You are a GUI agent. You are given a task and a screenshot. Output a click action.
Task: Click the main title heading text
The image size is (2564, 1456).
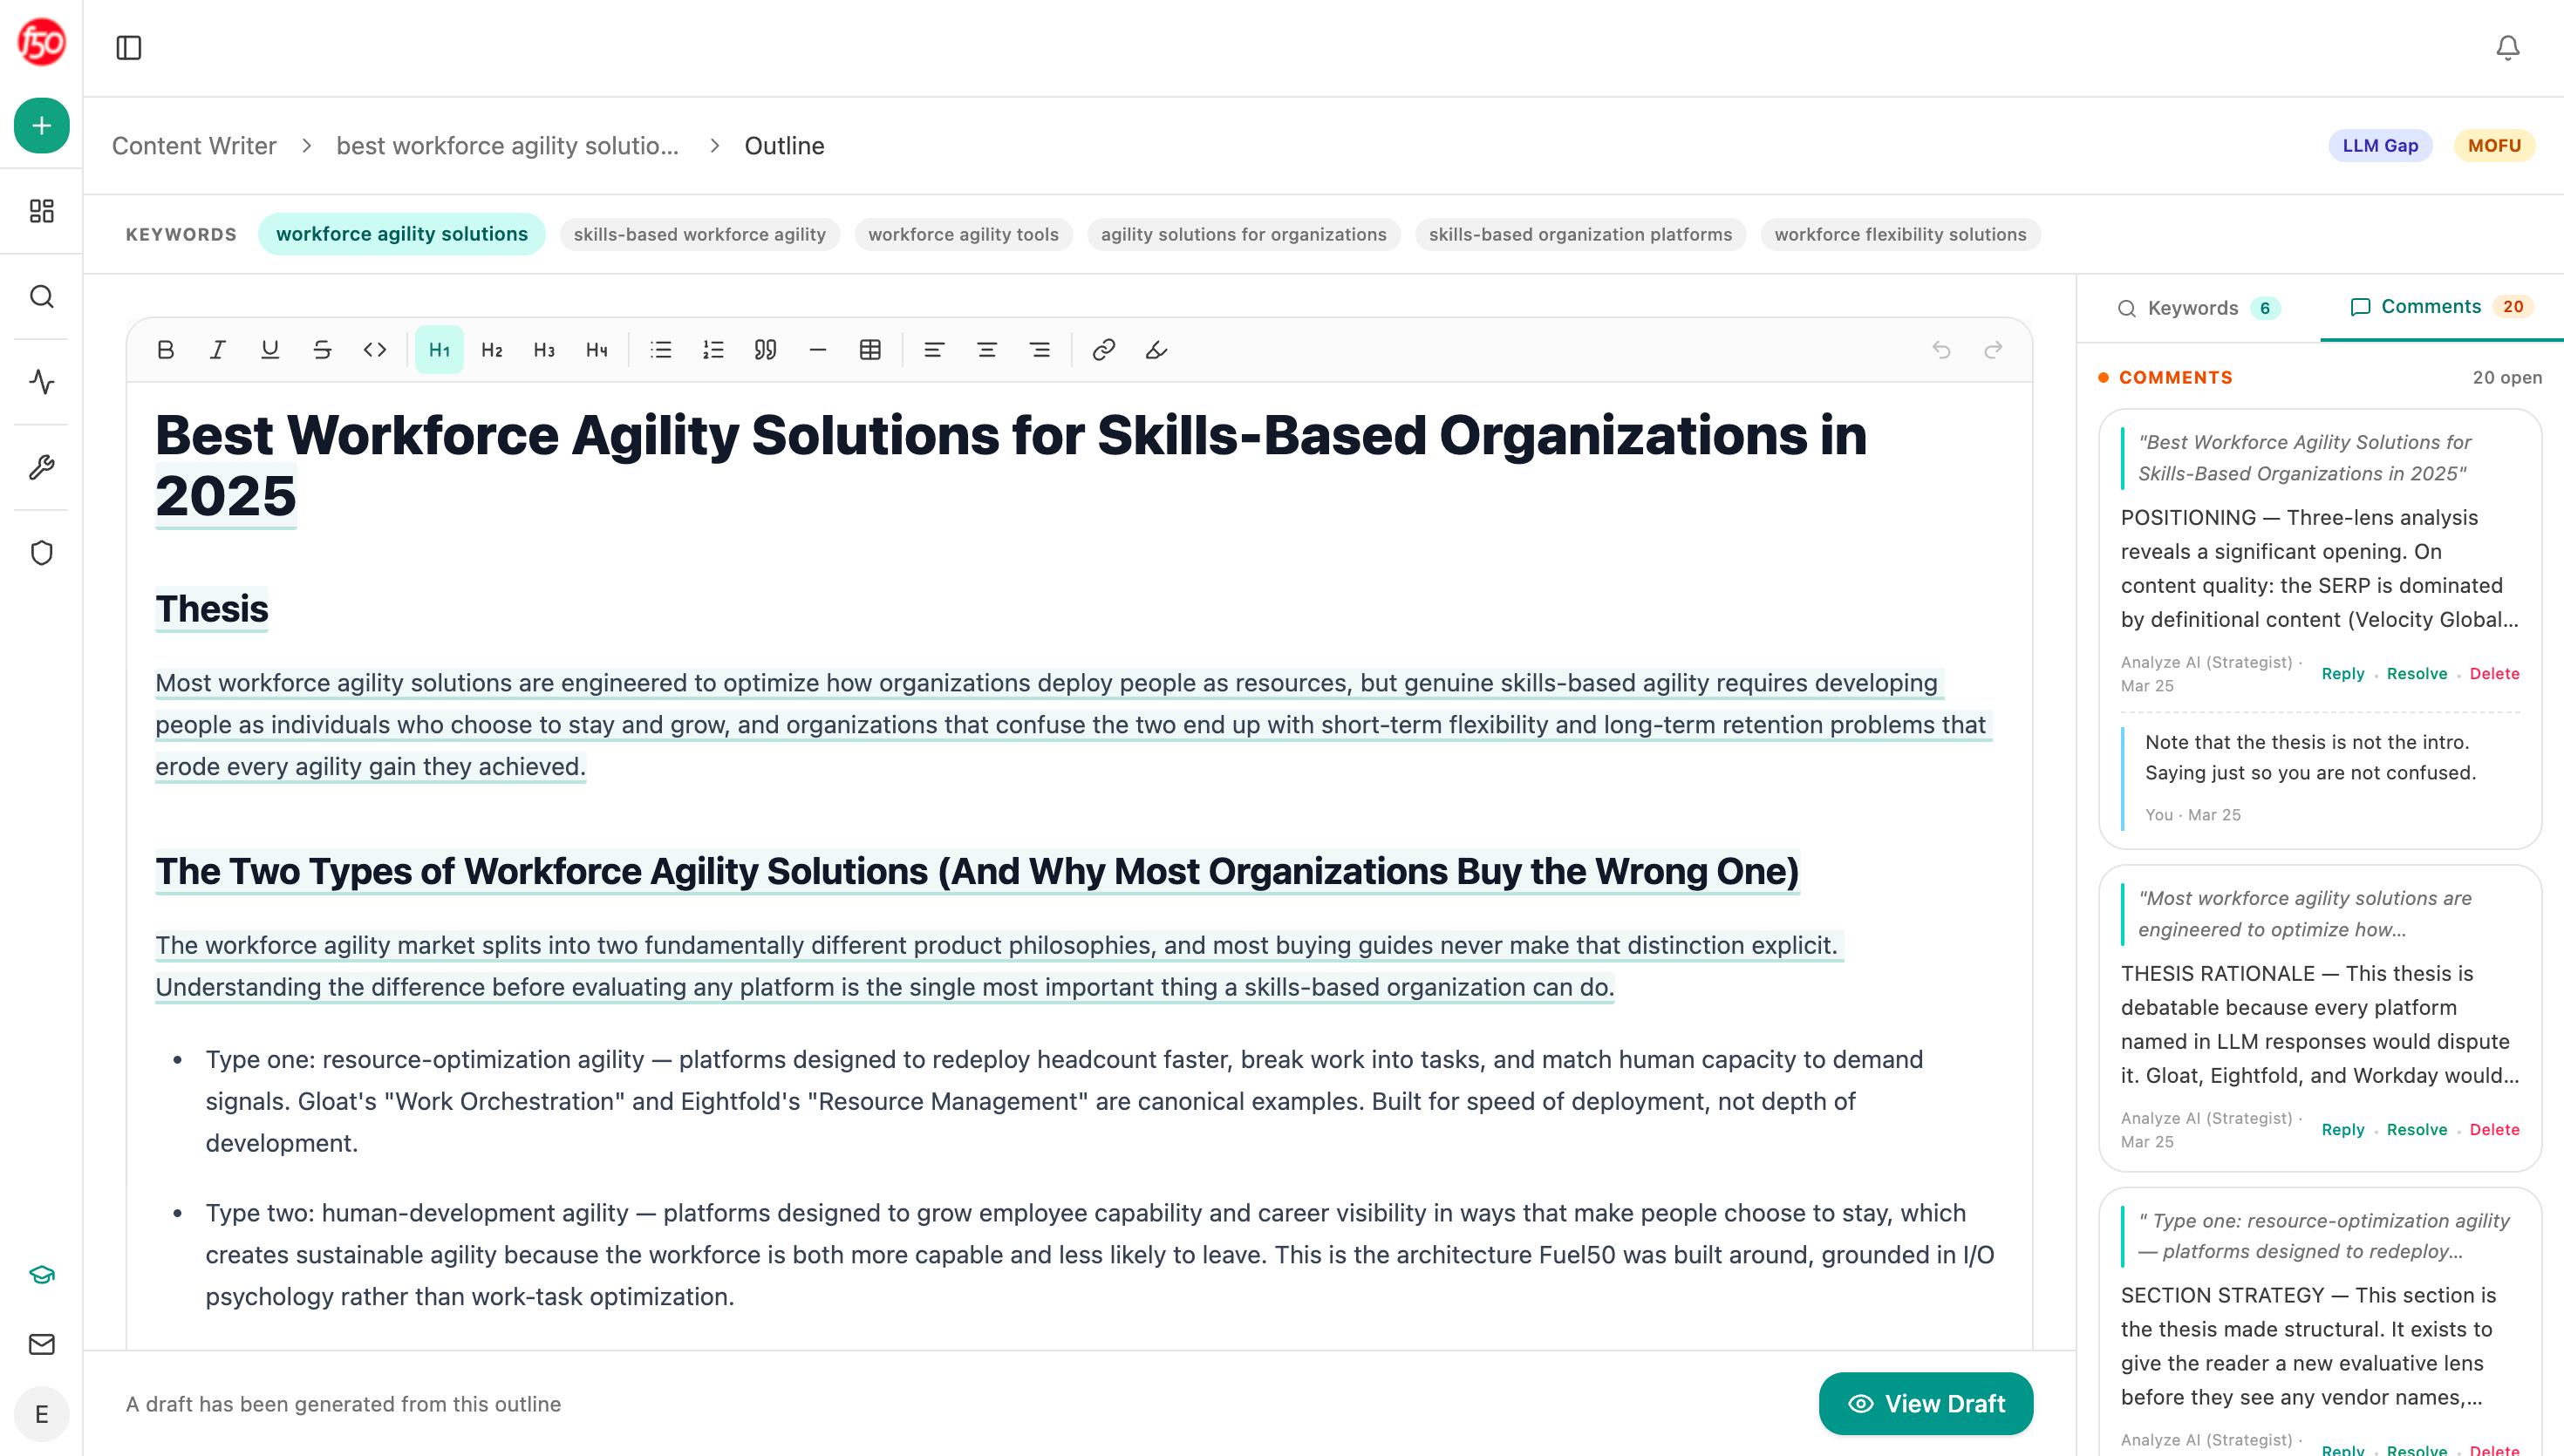tap(1010, 465)
